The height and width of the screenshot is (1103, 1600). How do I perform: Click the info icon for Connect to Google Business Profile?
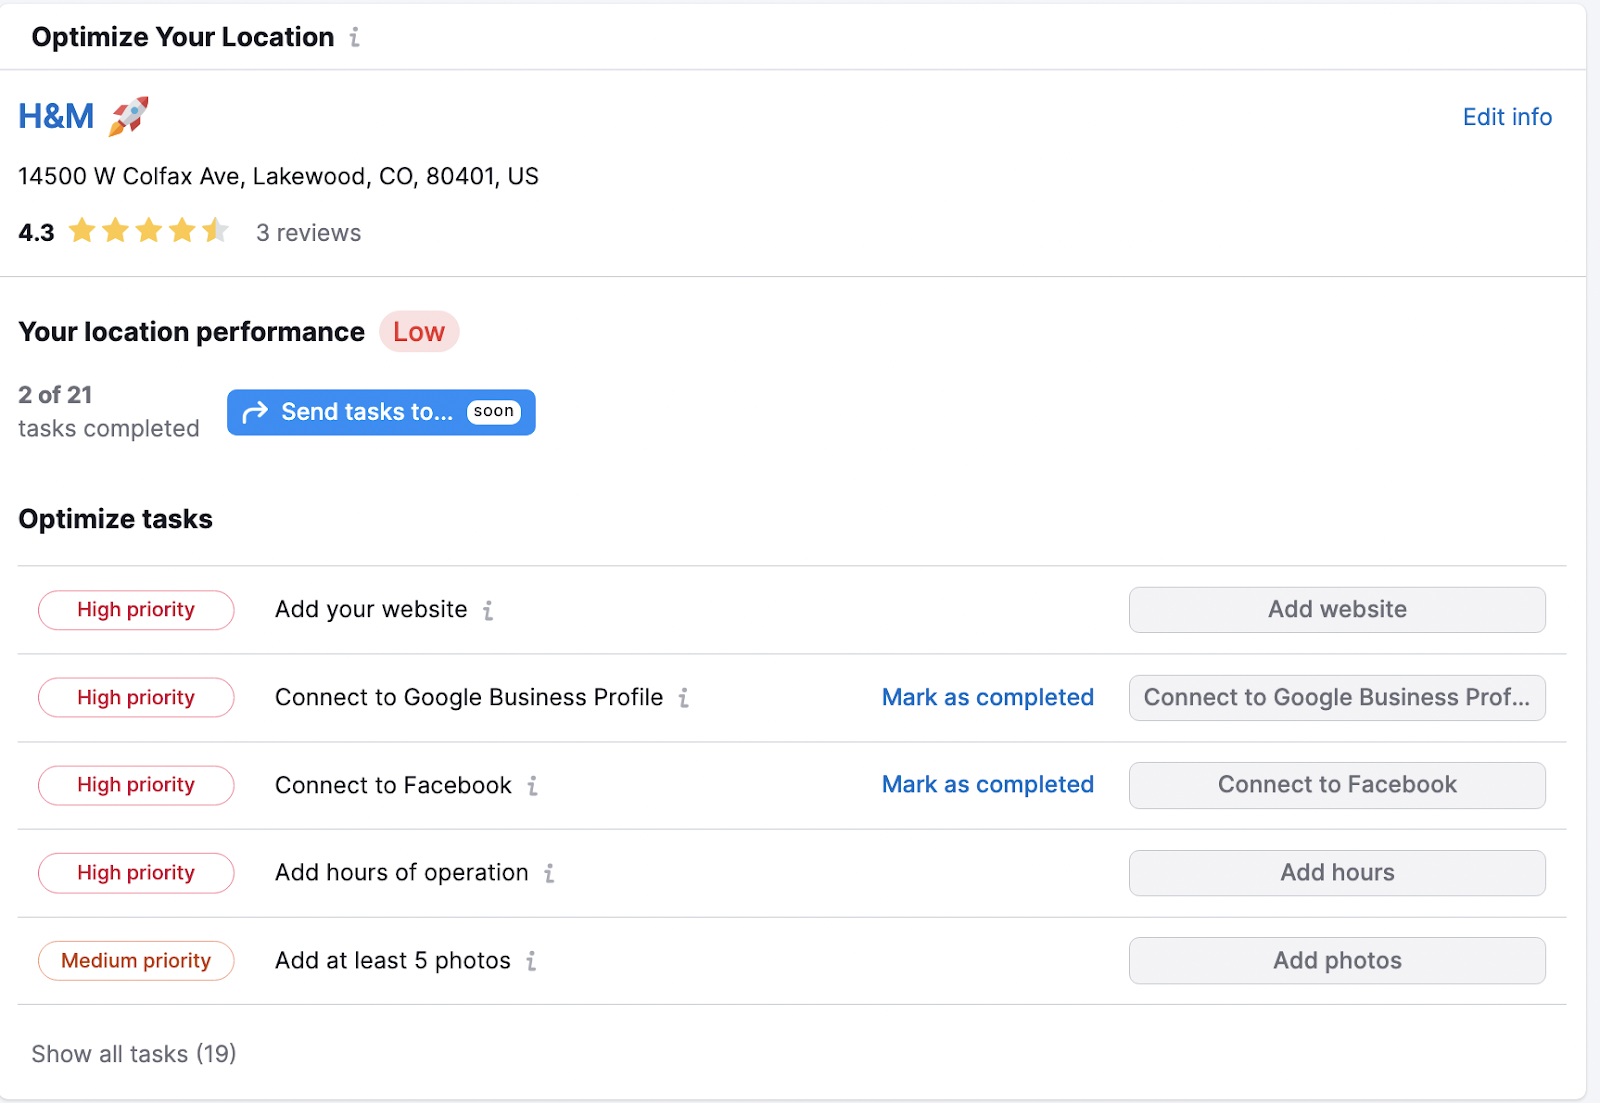coord(684,698)
